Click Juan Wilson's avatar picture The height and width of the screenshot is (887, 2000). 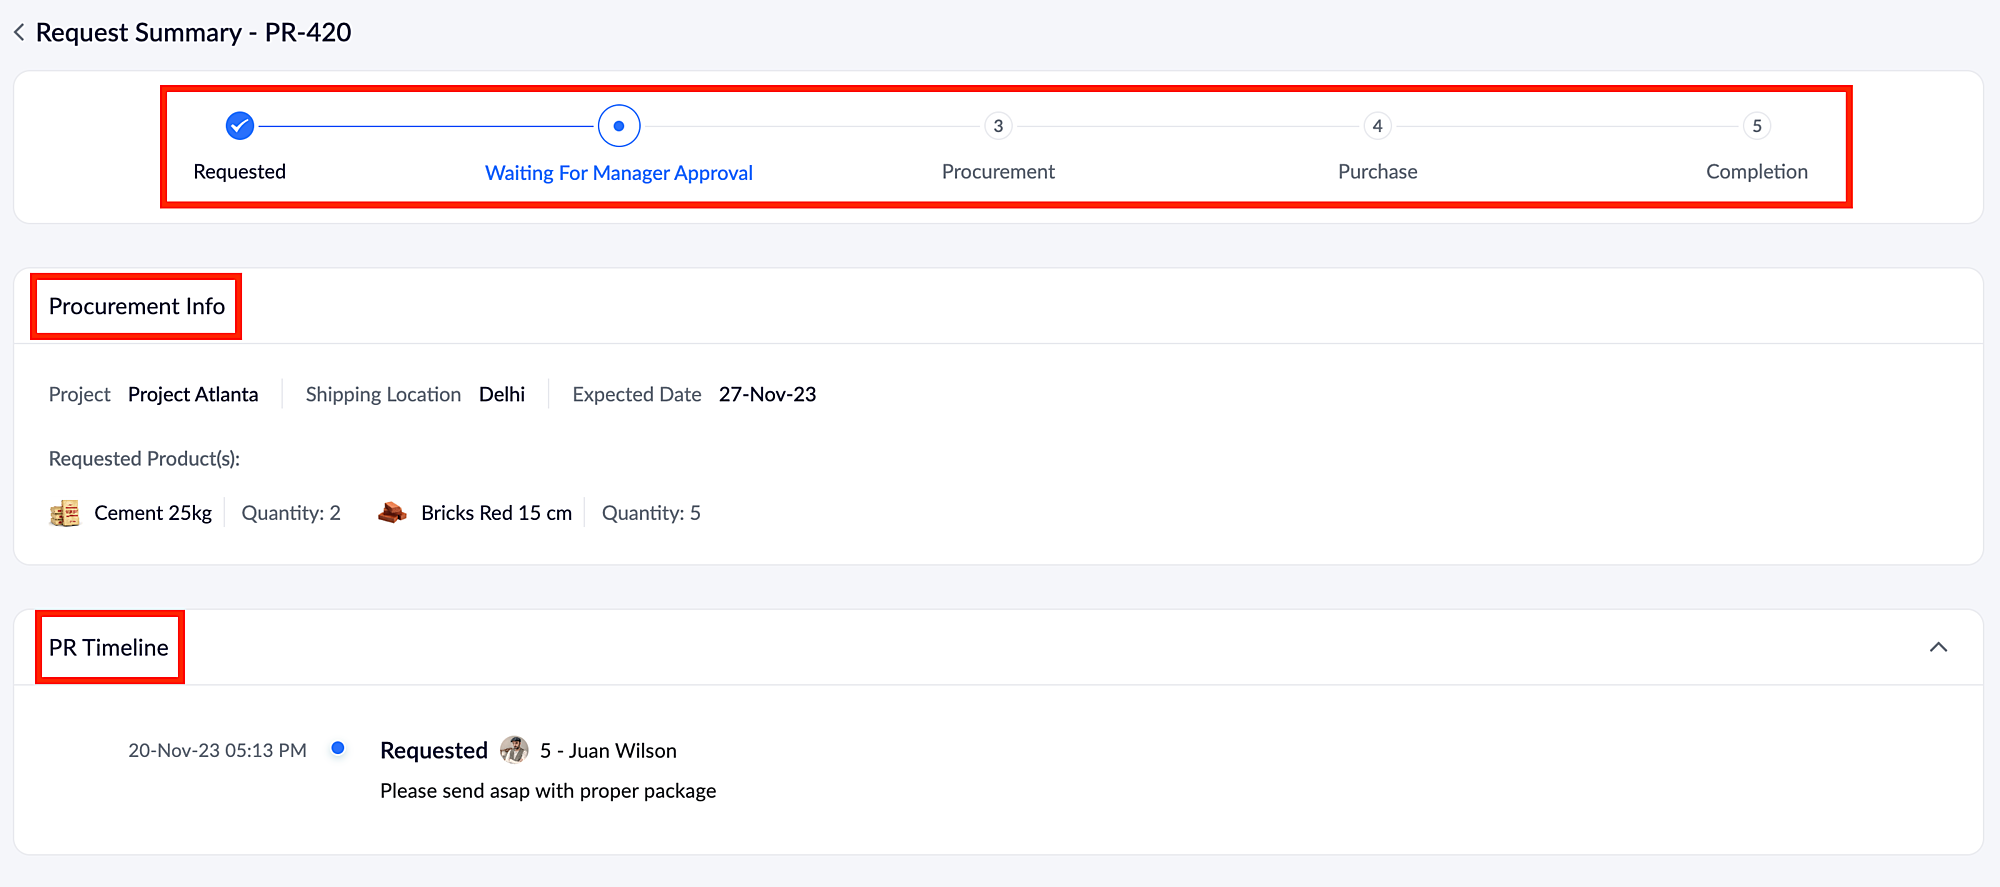point(514,750)
